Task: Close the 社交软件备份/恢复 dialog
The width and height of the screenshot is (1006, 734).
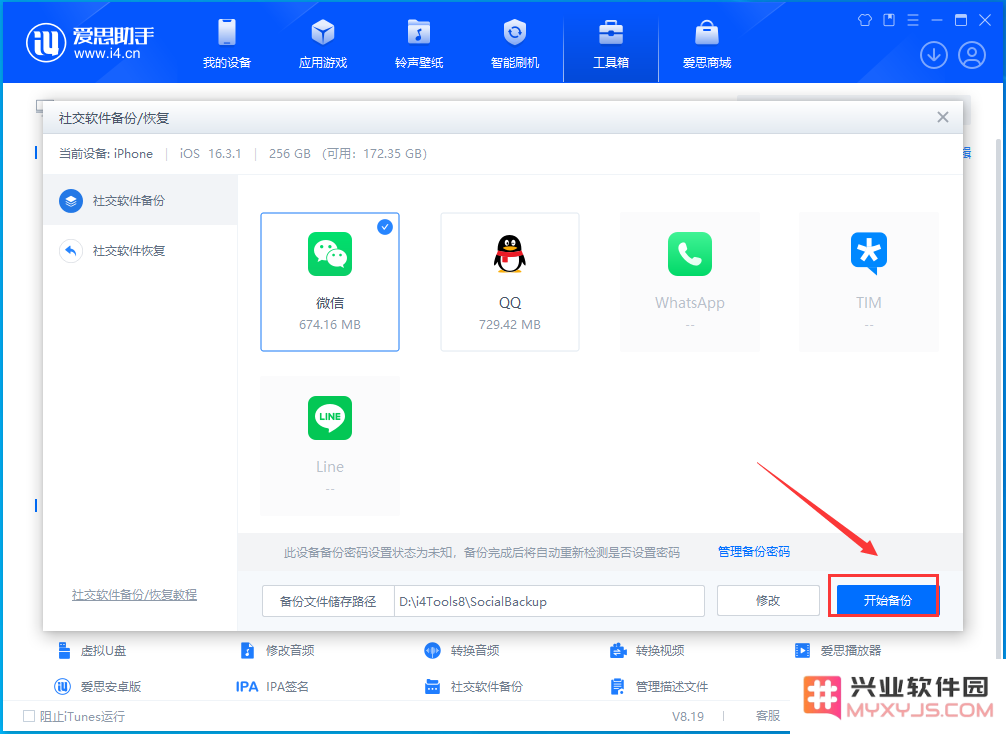Action: point(942,117)
